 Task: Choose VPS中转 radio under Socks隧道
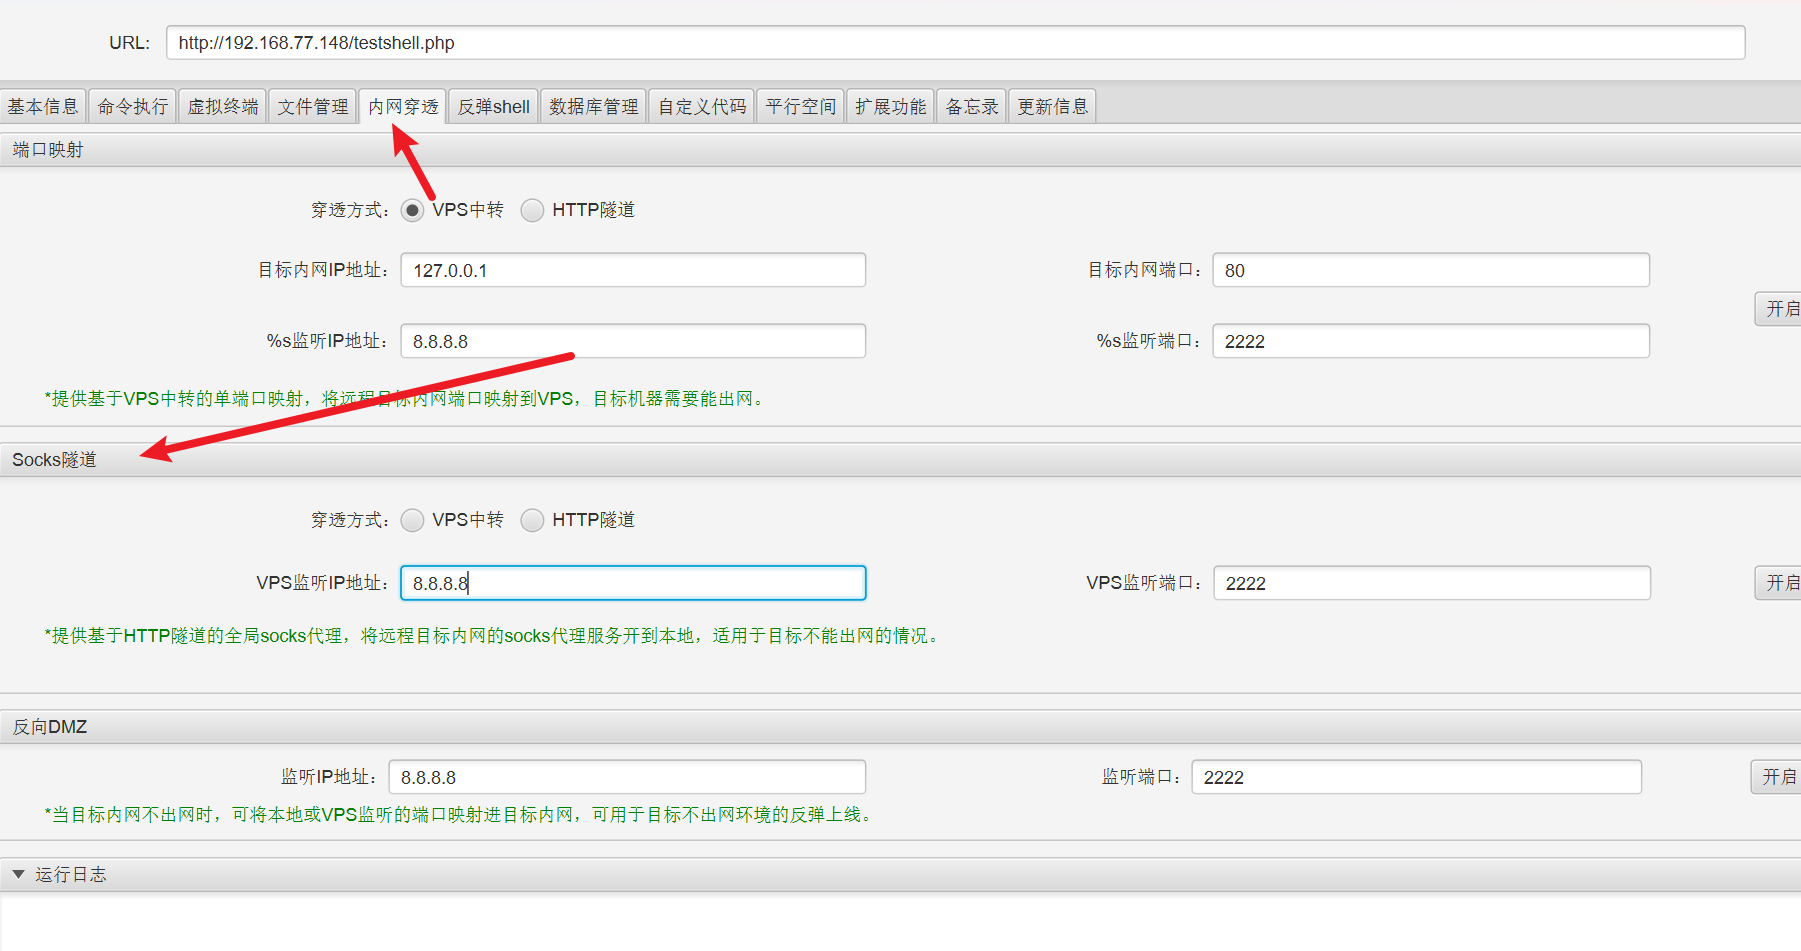click(x=412, y=520)
